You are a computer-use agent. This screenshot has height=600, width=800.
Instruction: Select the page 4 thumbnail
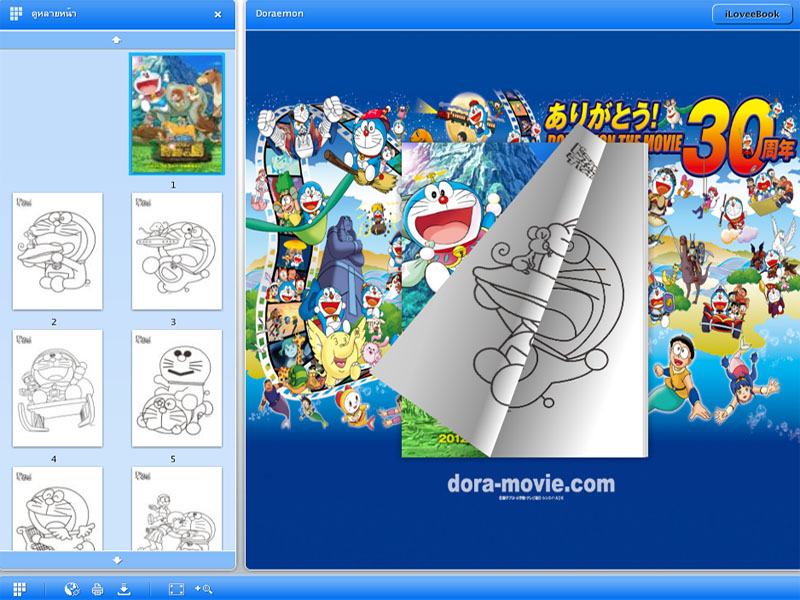tap(58, 388)
